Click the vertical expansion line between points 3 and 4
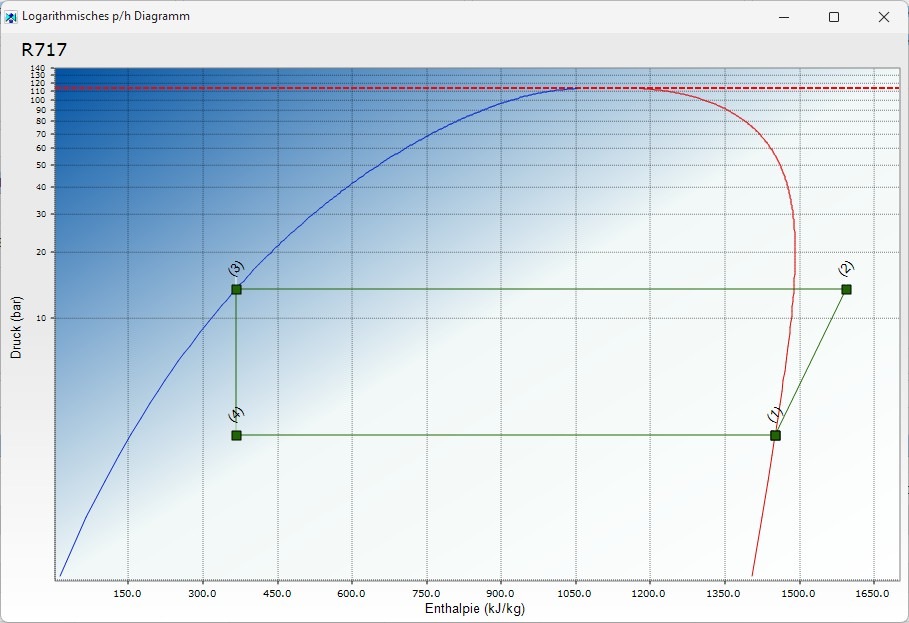The width and height of the screenshot is (909, 623). pyautogui.click(x=236, y=362)
